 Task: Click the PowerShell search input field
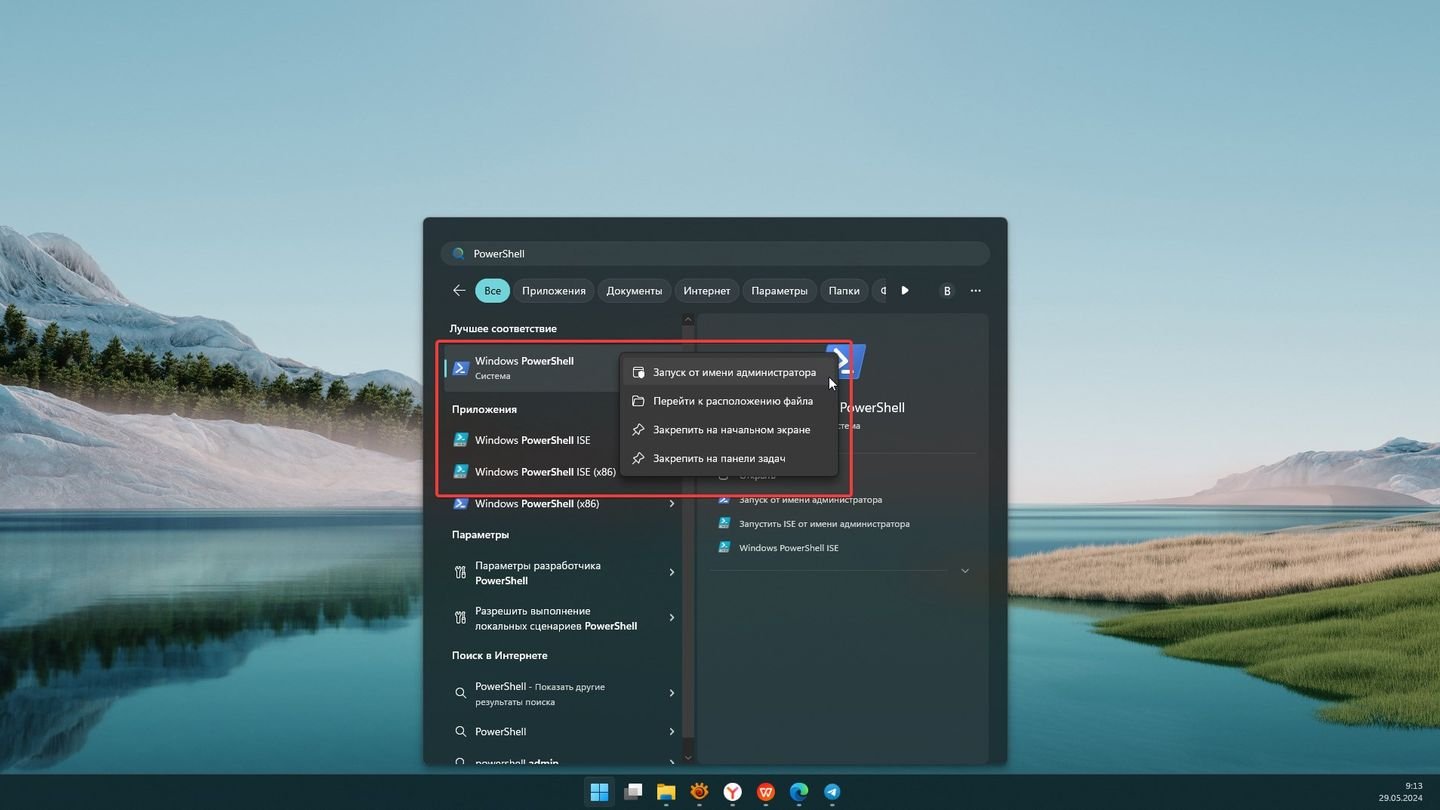(715, 254)
